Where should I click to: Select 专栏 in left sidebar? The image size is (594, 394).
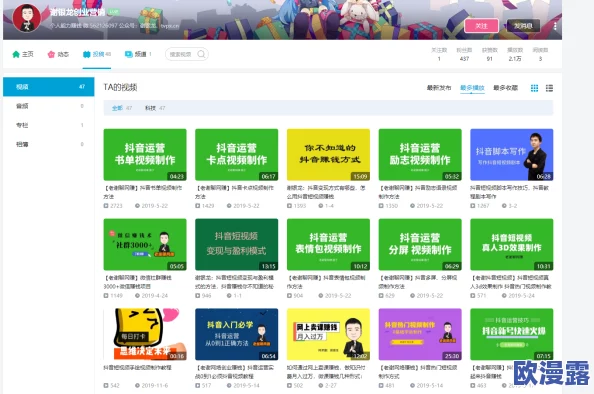click(x=48, y=125)
